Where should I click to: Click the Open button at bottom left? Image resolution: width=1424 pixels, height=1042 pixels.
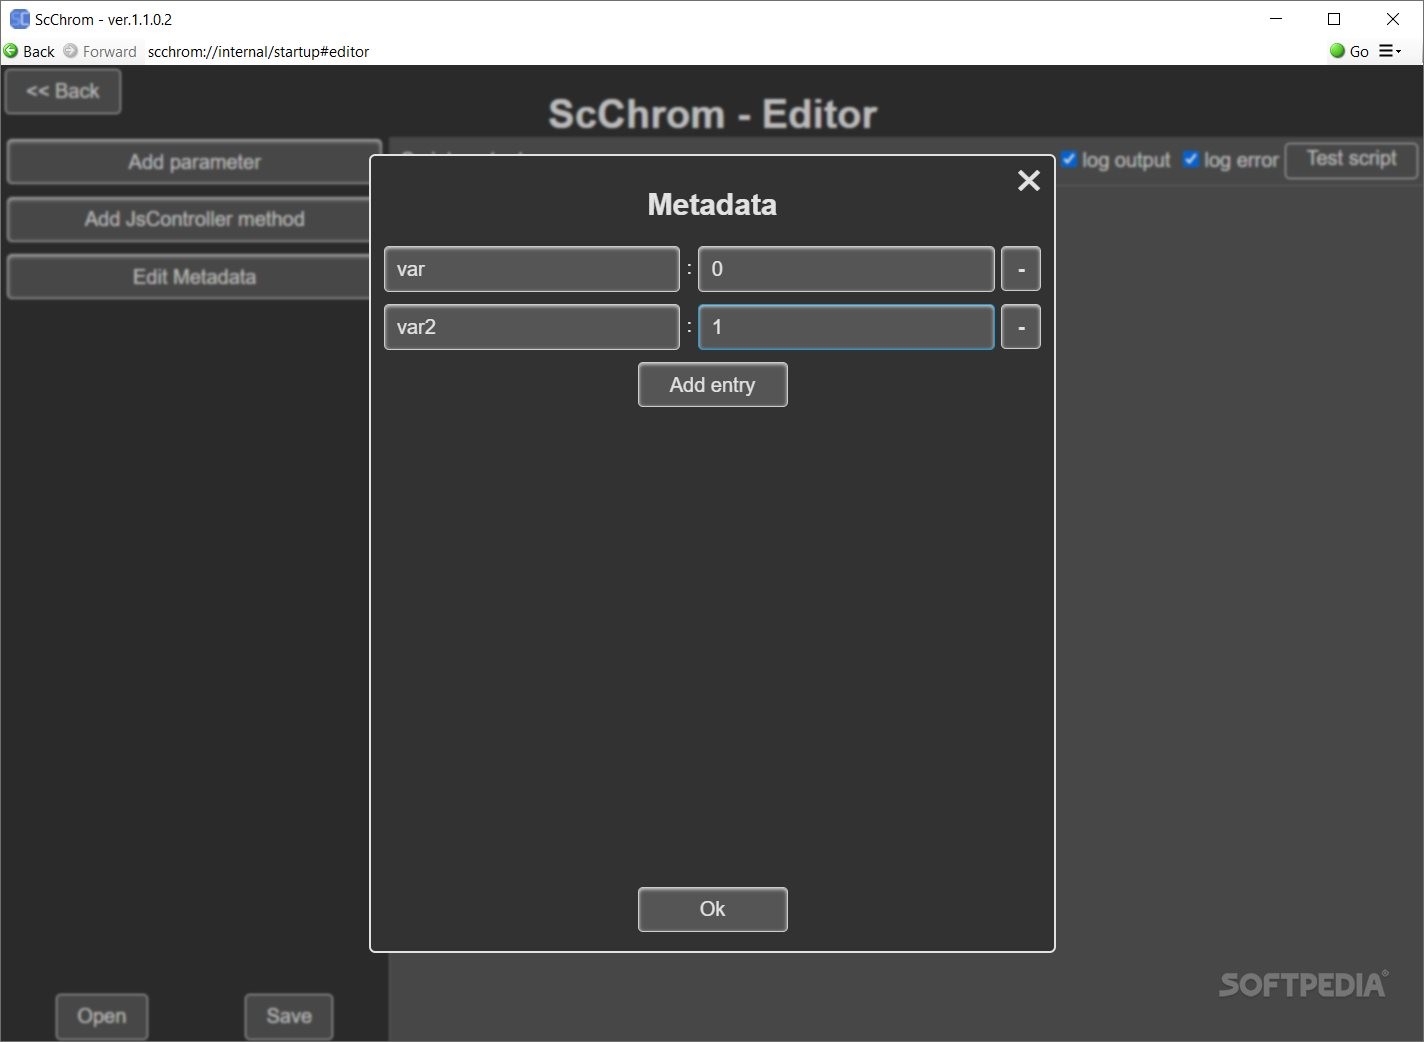[102, 1016]
